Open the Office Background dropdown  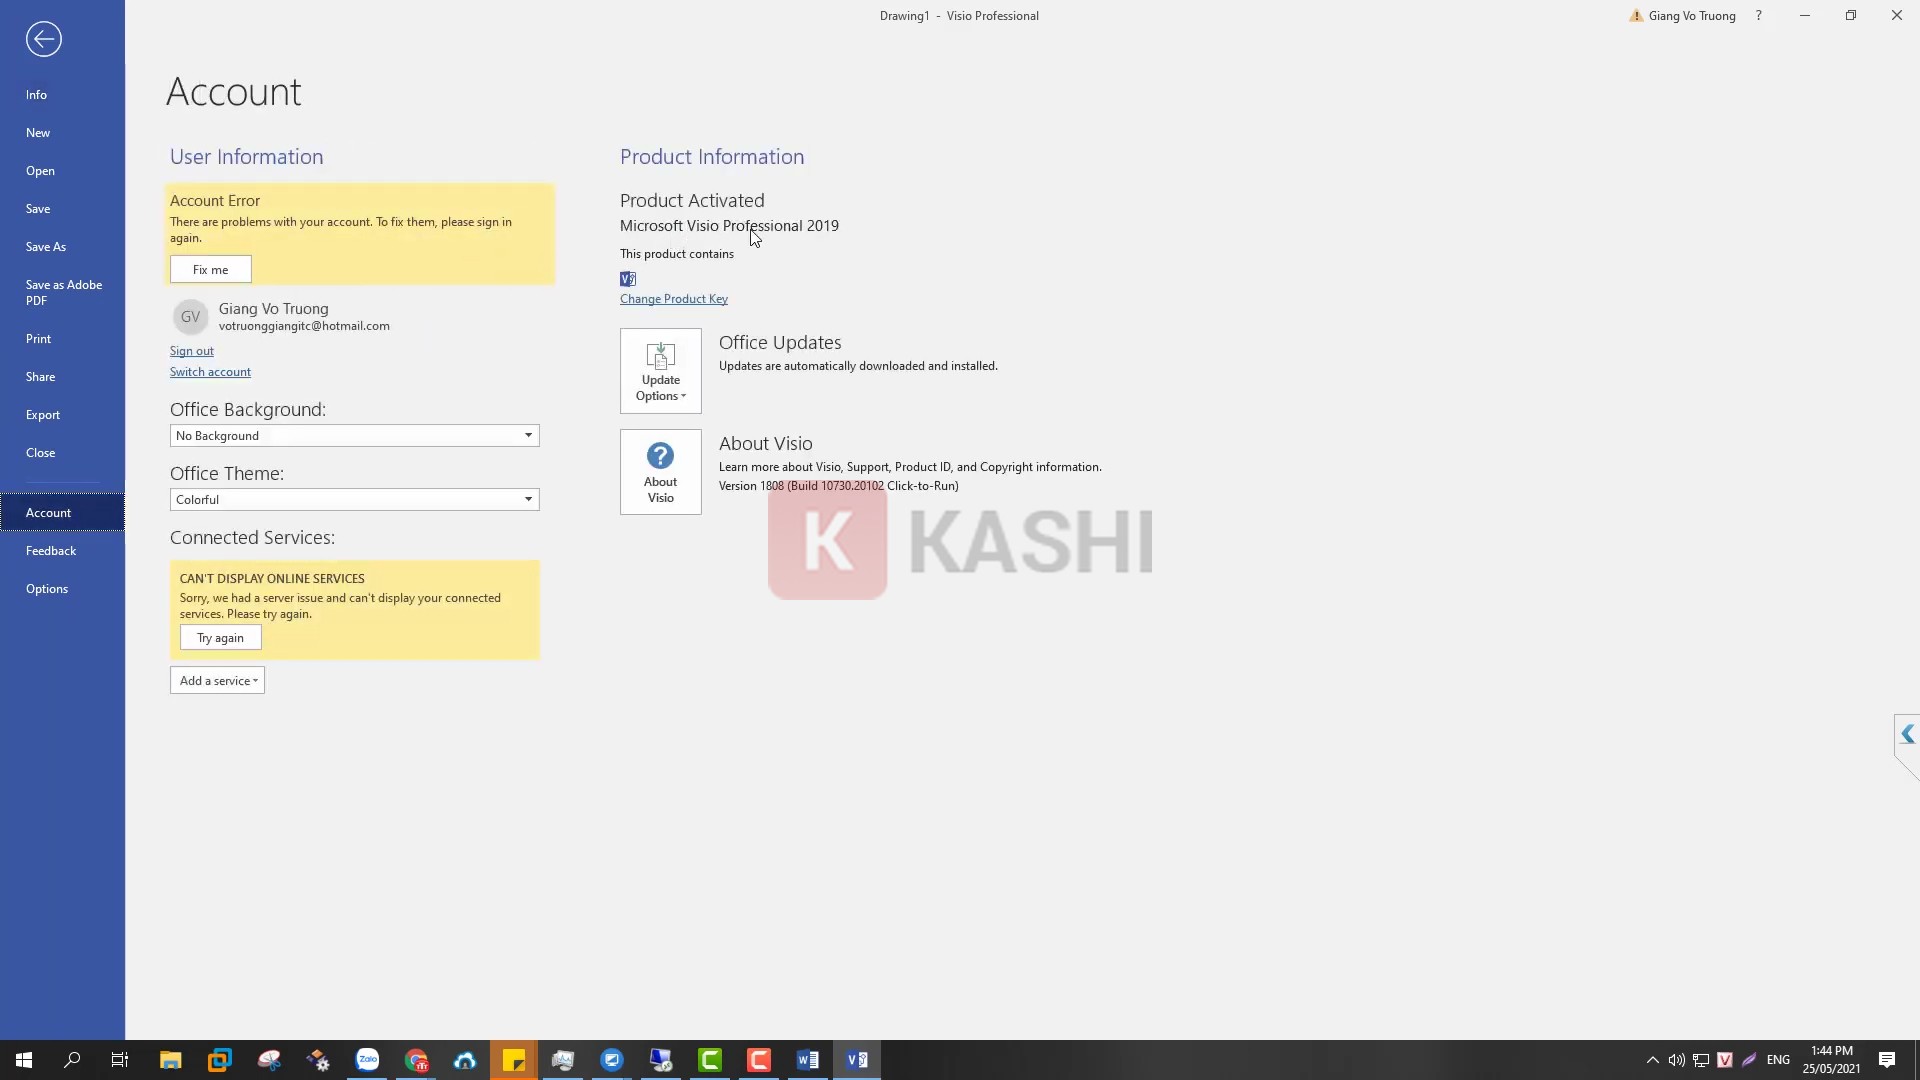[354, 436]
